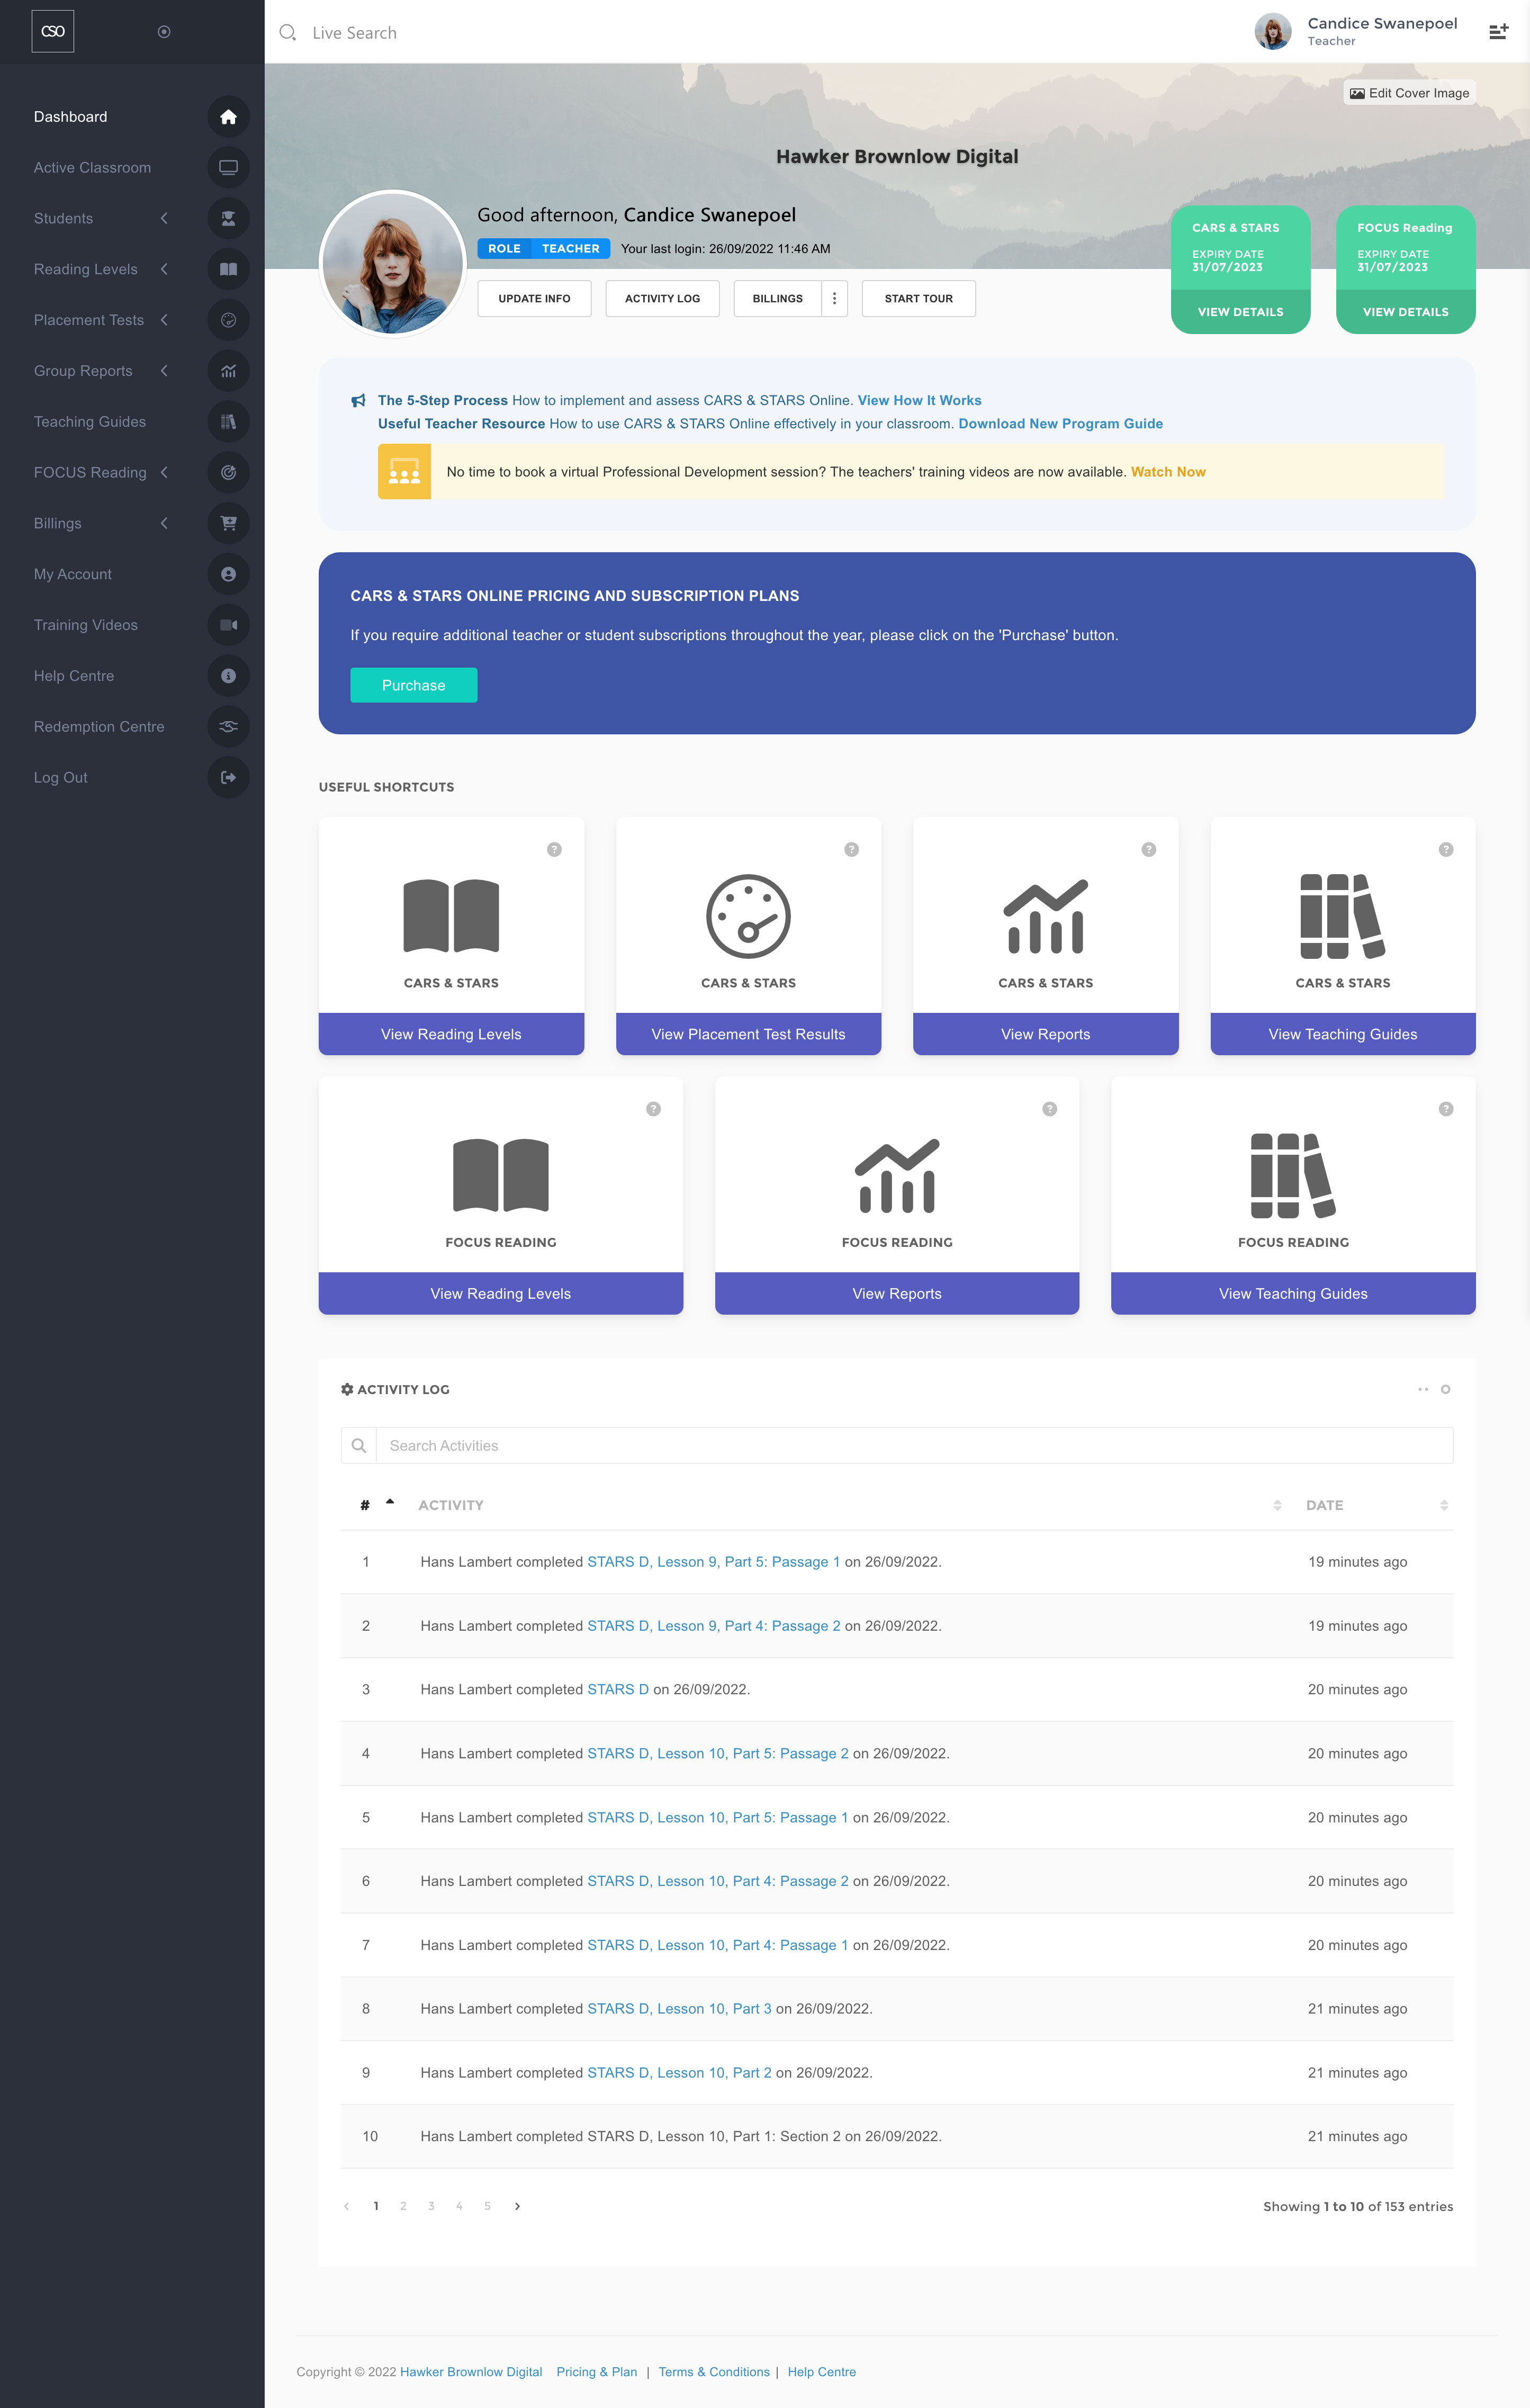1530x2408 pixels.
Task: Open the add-list icon beside user name
Action: [1498, 32]
